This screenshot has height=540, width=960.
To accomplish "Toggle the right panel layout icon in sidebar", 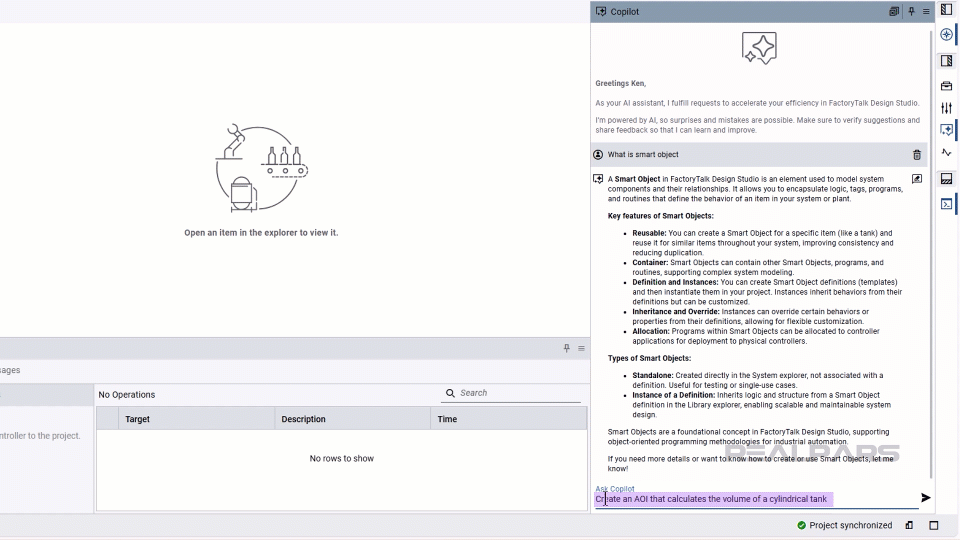I will 947,61.
